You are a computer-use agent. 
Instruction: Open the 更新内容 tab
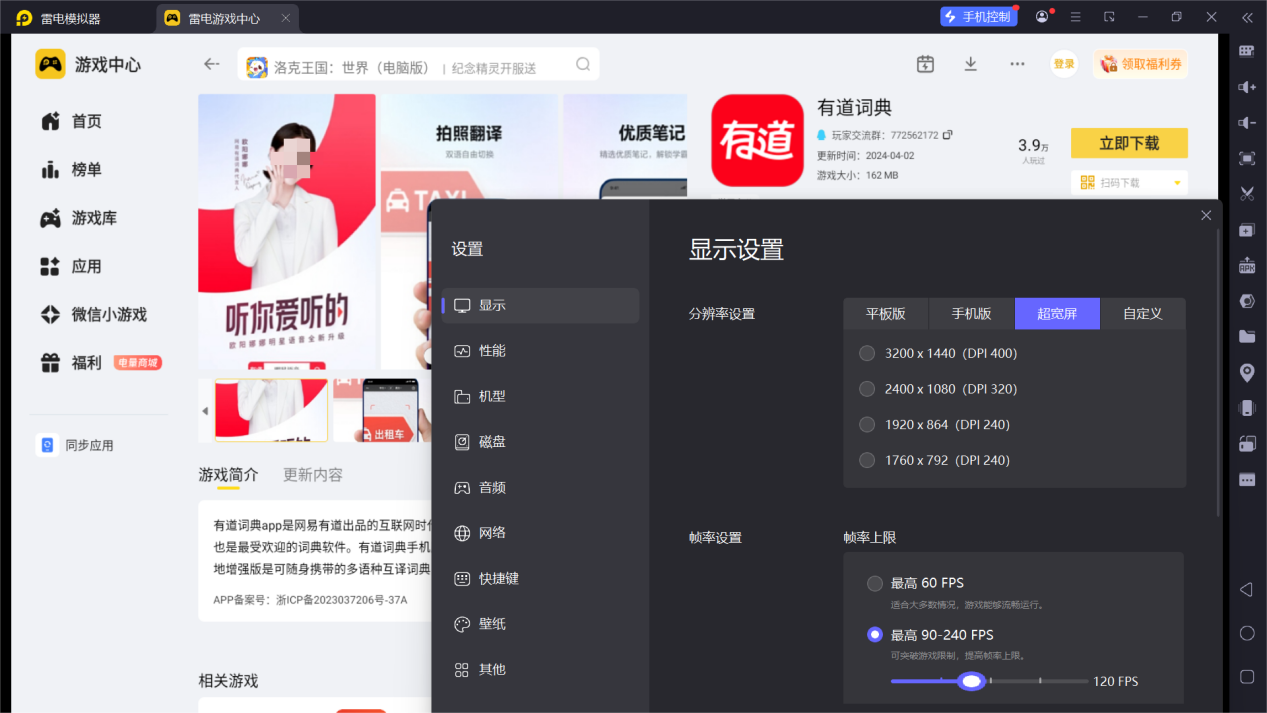coord(313,475)
